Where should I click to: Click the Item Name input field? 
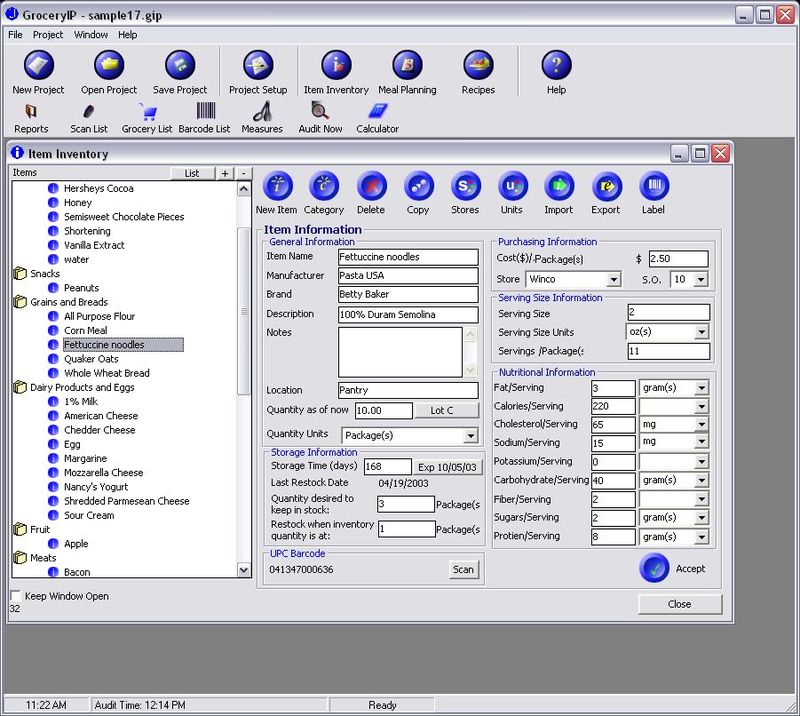(408, 257)
